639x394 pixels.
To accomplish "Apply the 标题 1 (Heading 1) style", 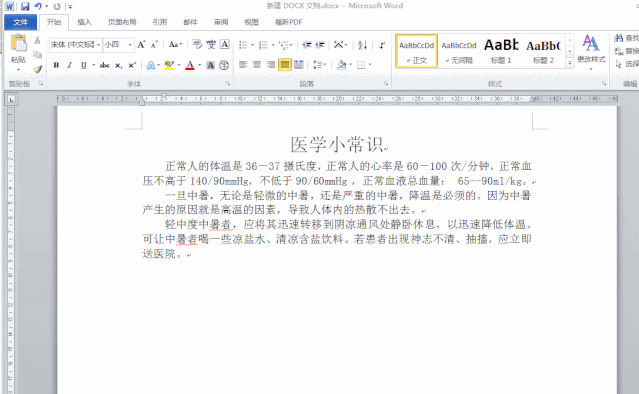I will (501, 51).
